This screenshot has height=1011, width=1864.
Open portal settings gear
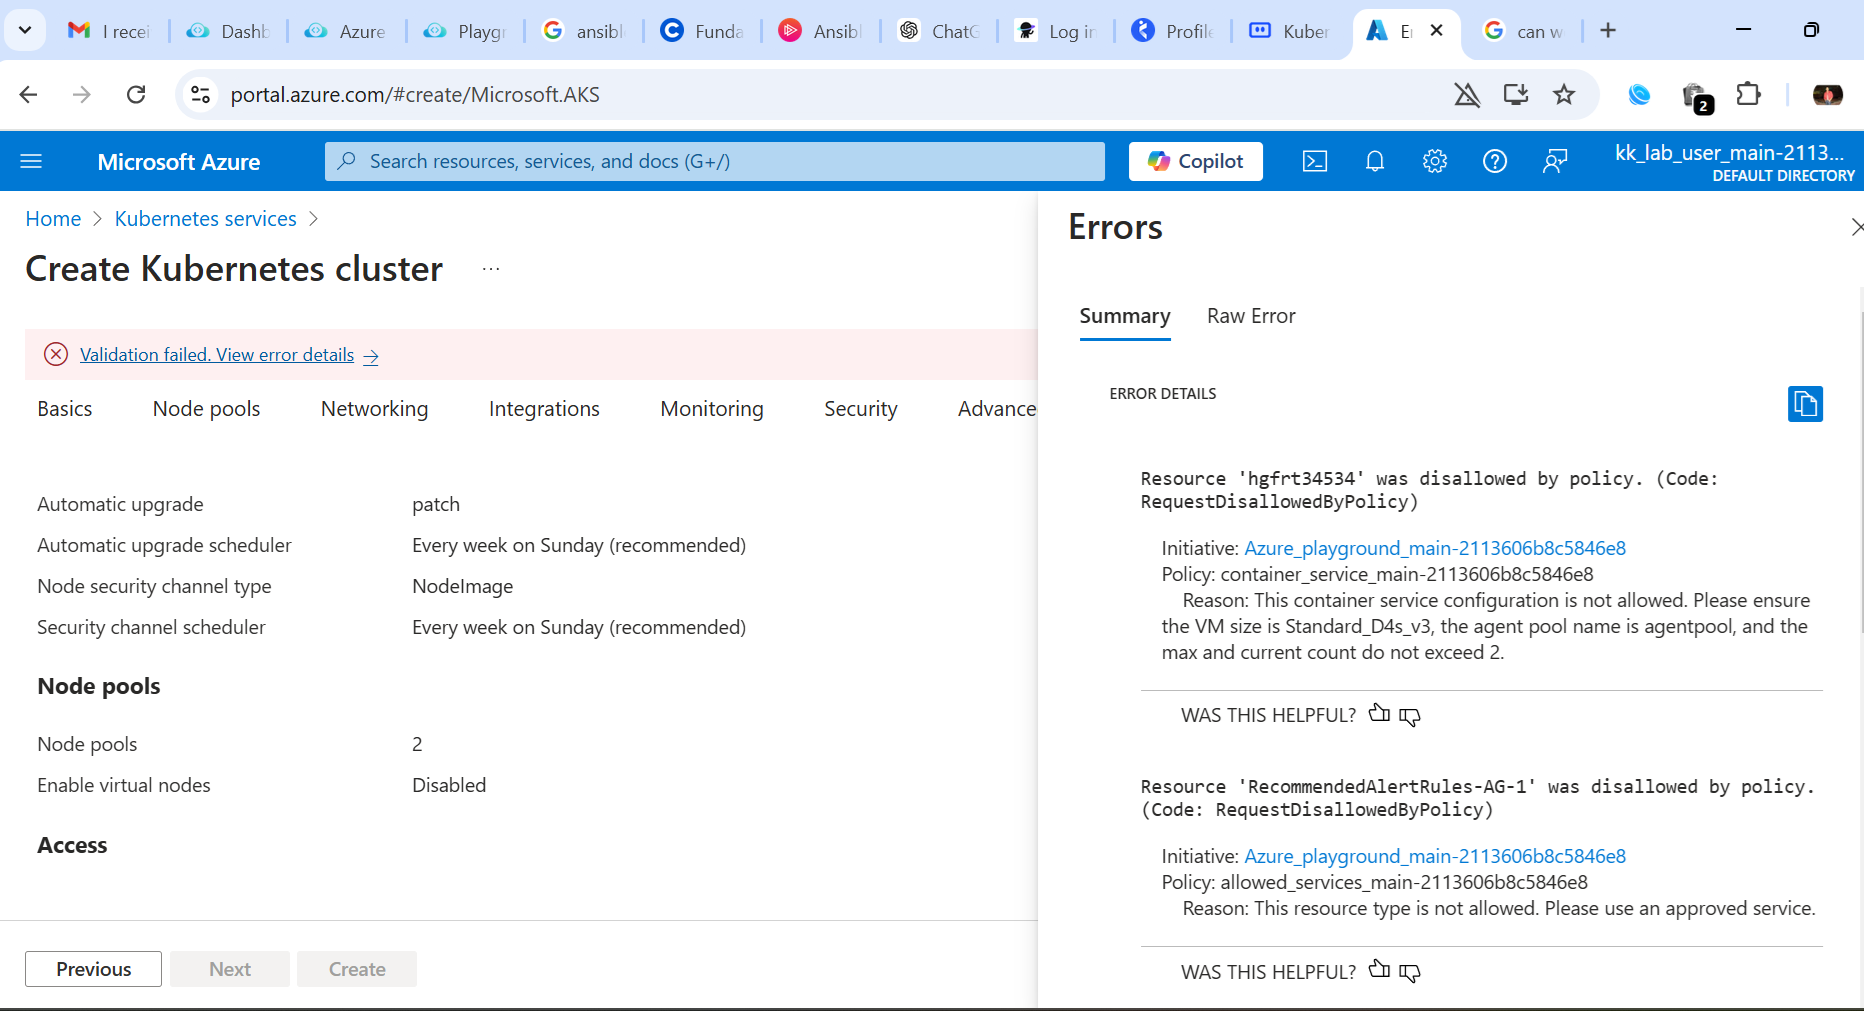[x=1435, y=161]
